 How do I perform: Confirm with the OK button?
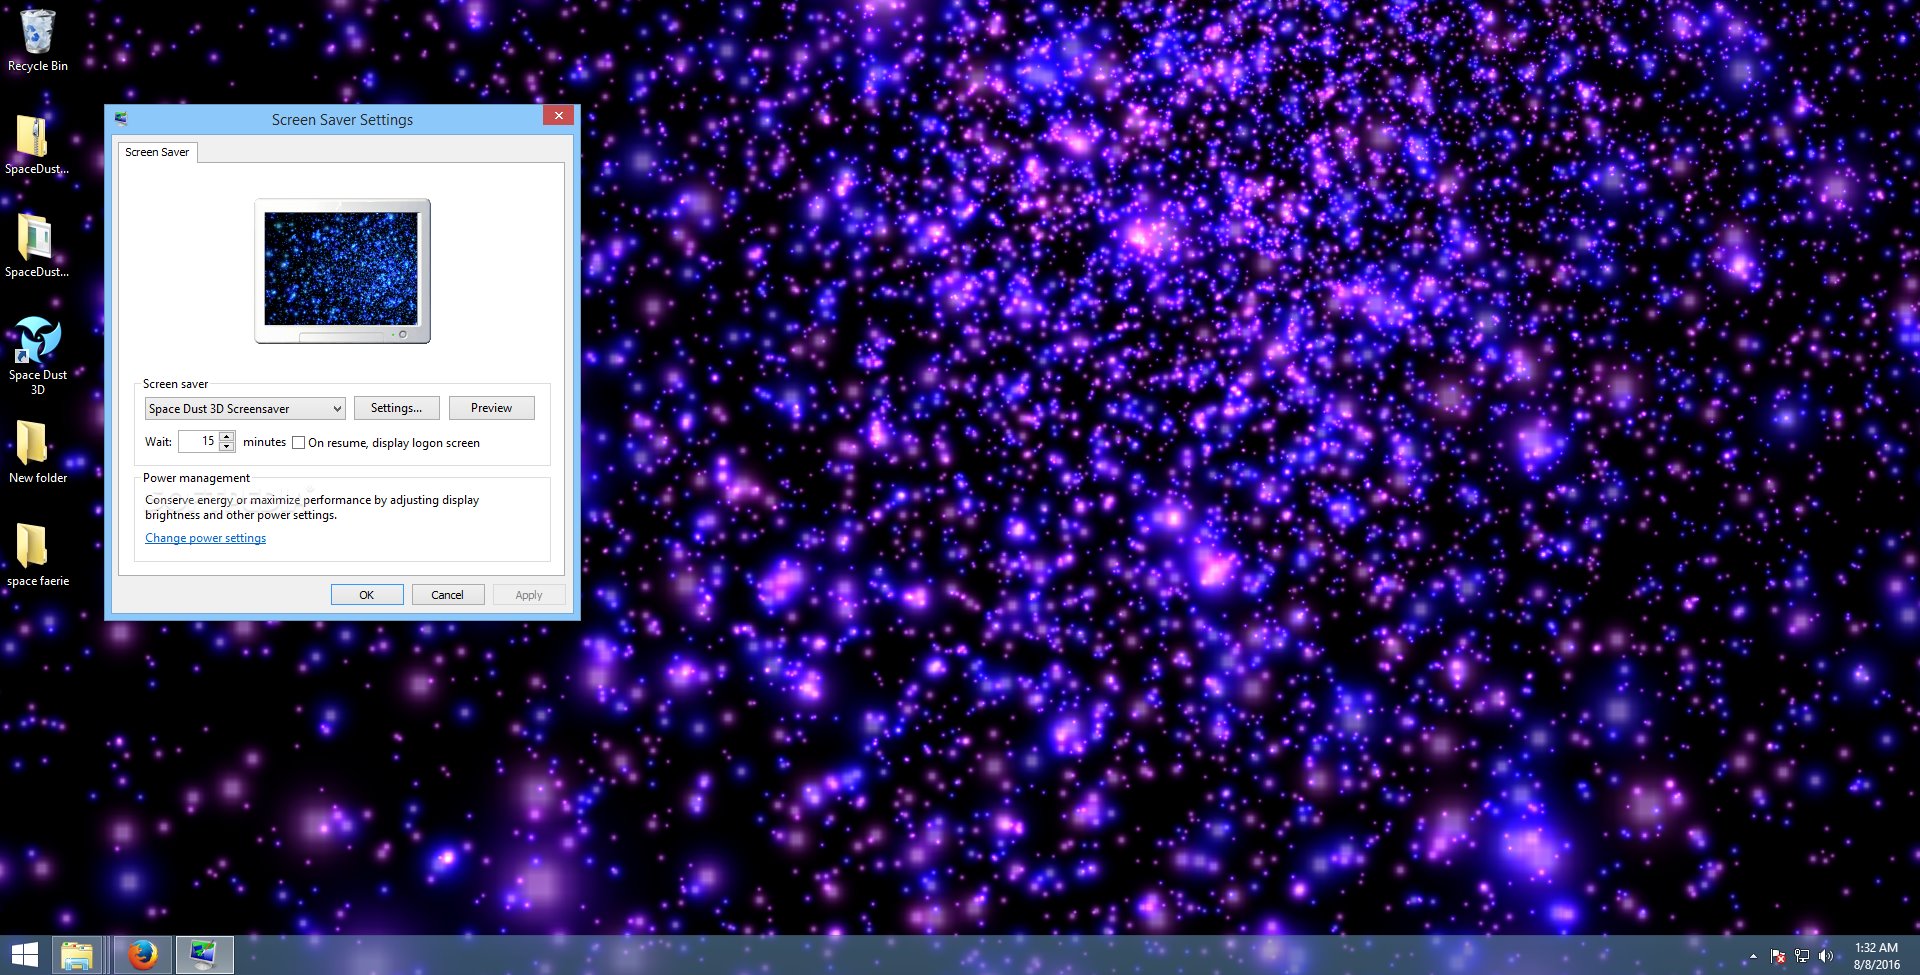coord(367,595)
